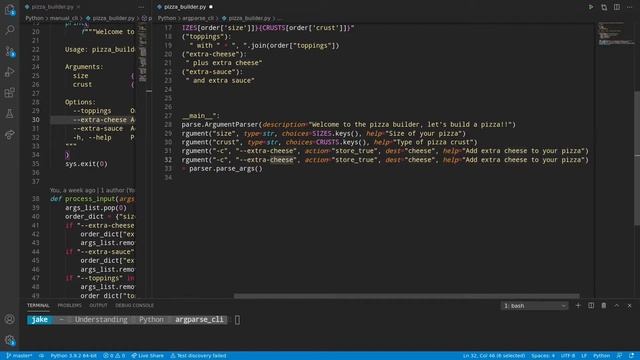Click the horizontal scrollbar in right editor

click(407, 296)
